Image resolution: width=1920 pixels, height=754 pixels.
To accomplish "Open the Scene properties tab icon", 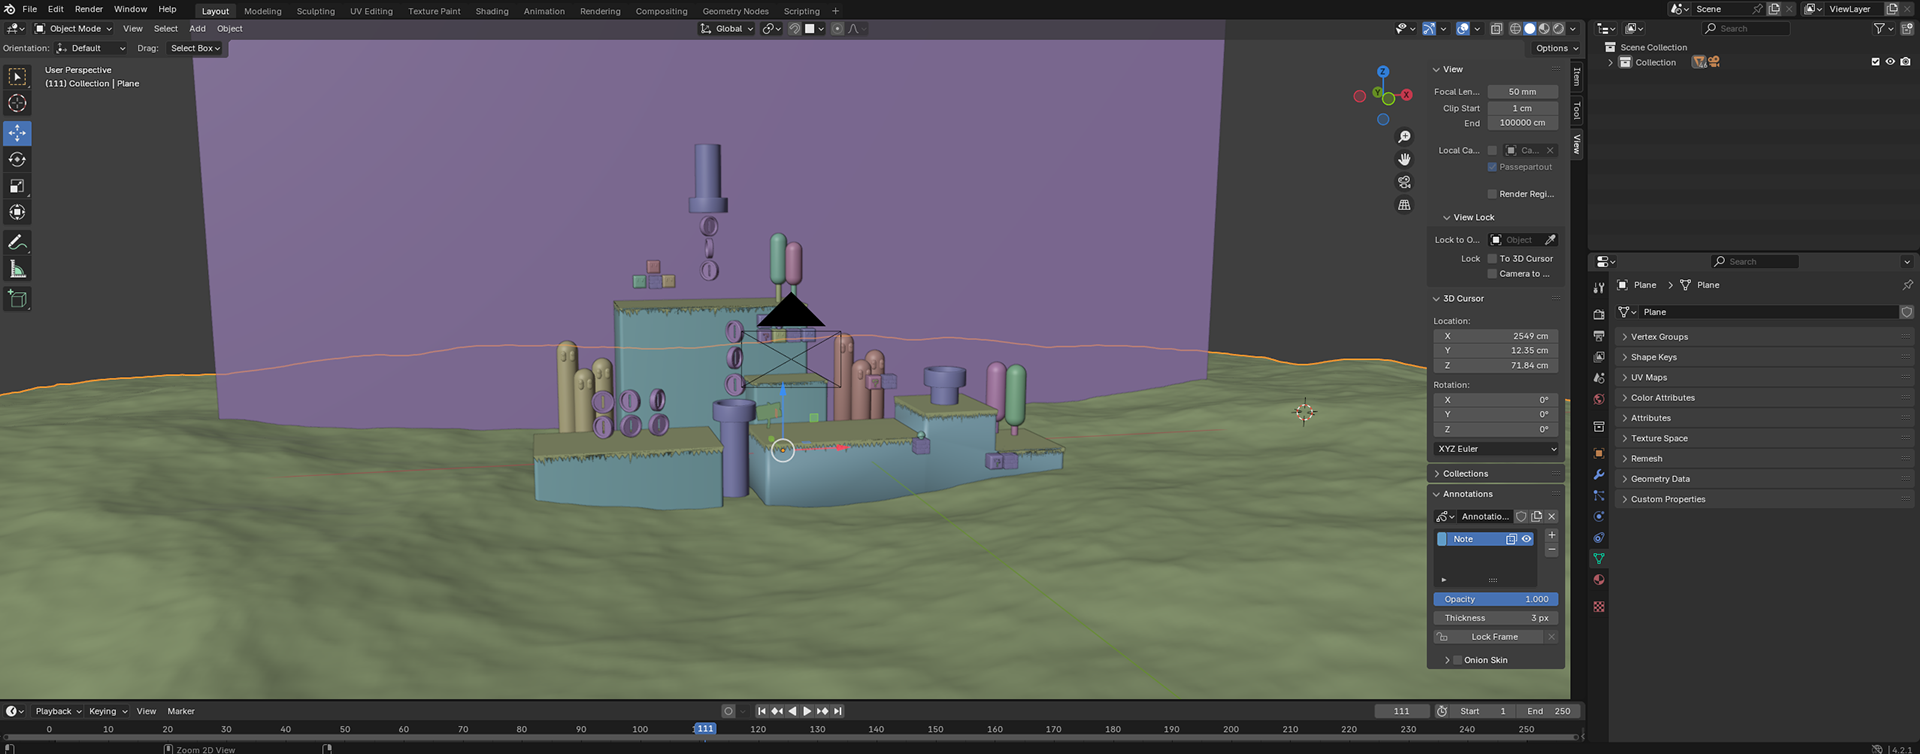I will (1598, 378).
